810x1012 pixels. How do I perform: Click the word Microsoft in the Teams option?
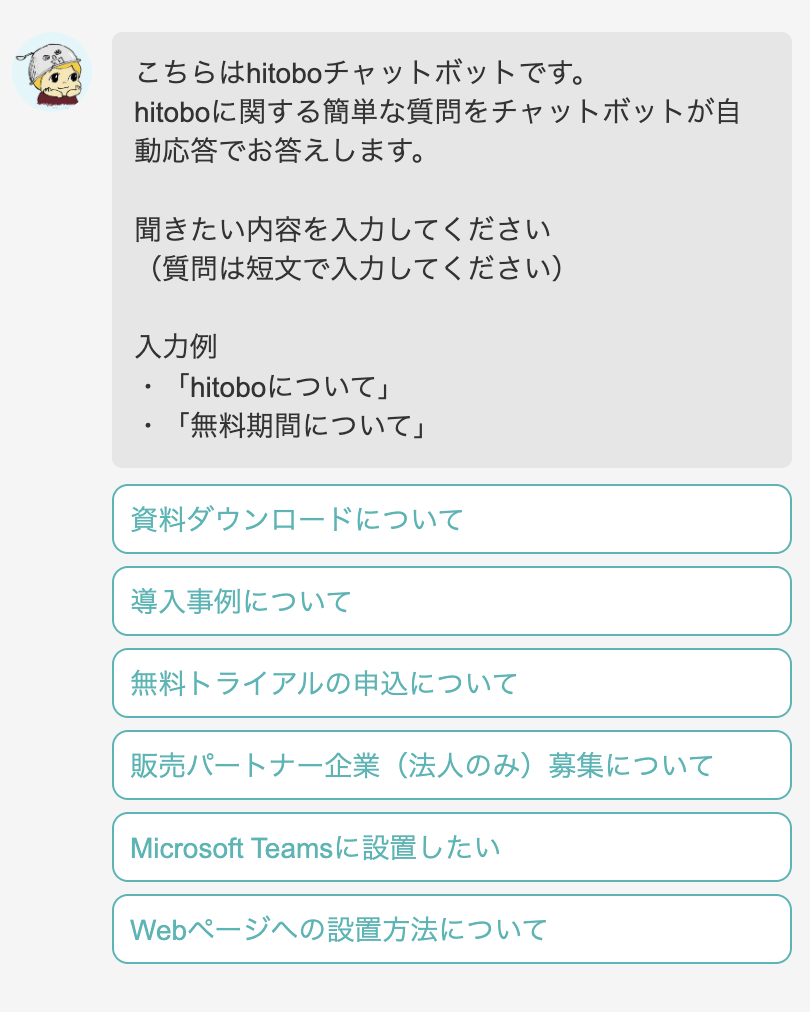tap(187, 848)
